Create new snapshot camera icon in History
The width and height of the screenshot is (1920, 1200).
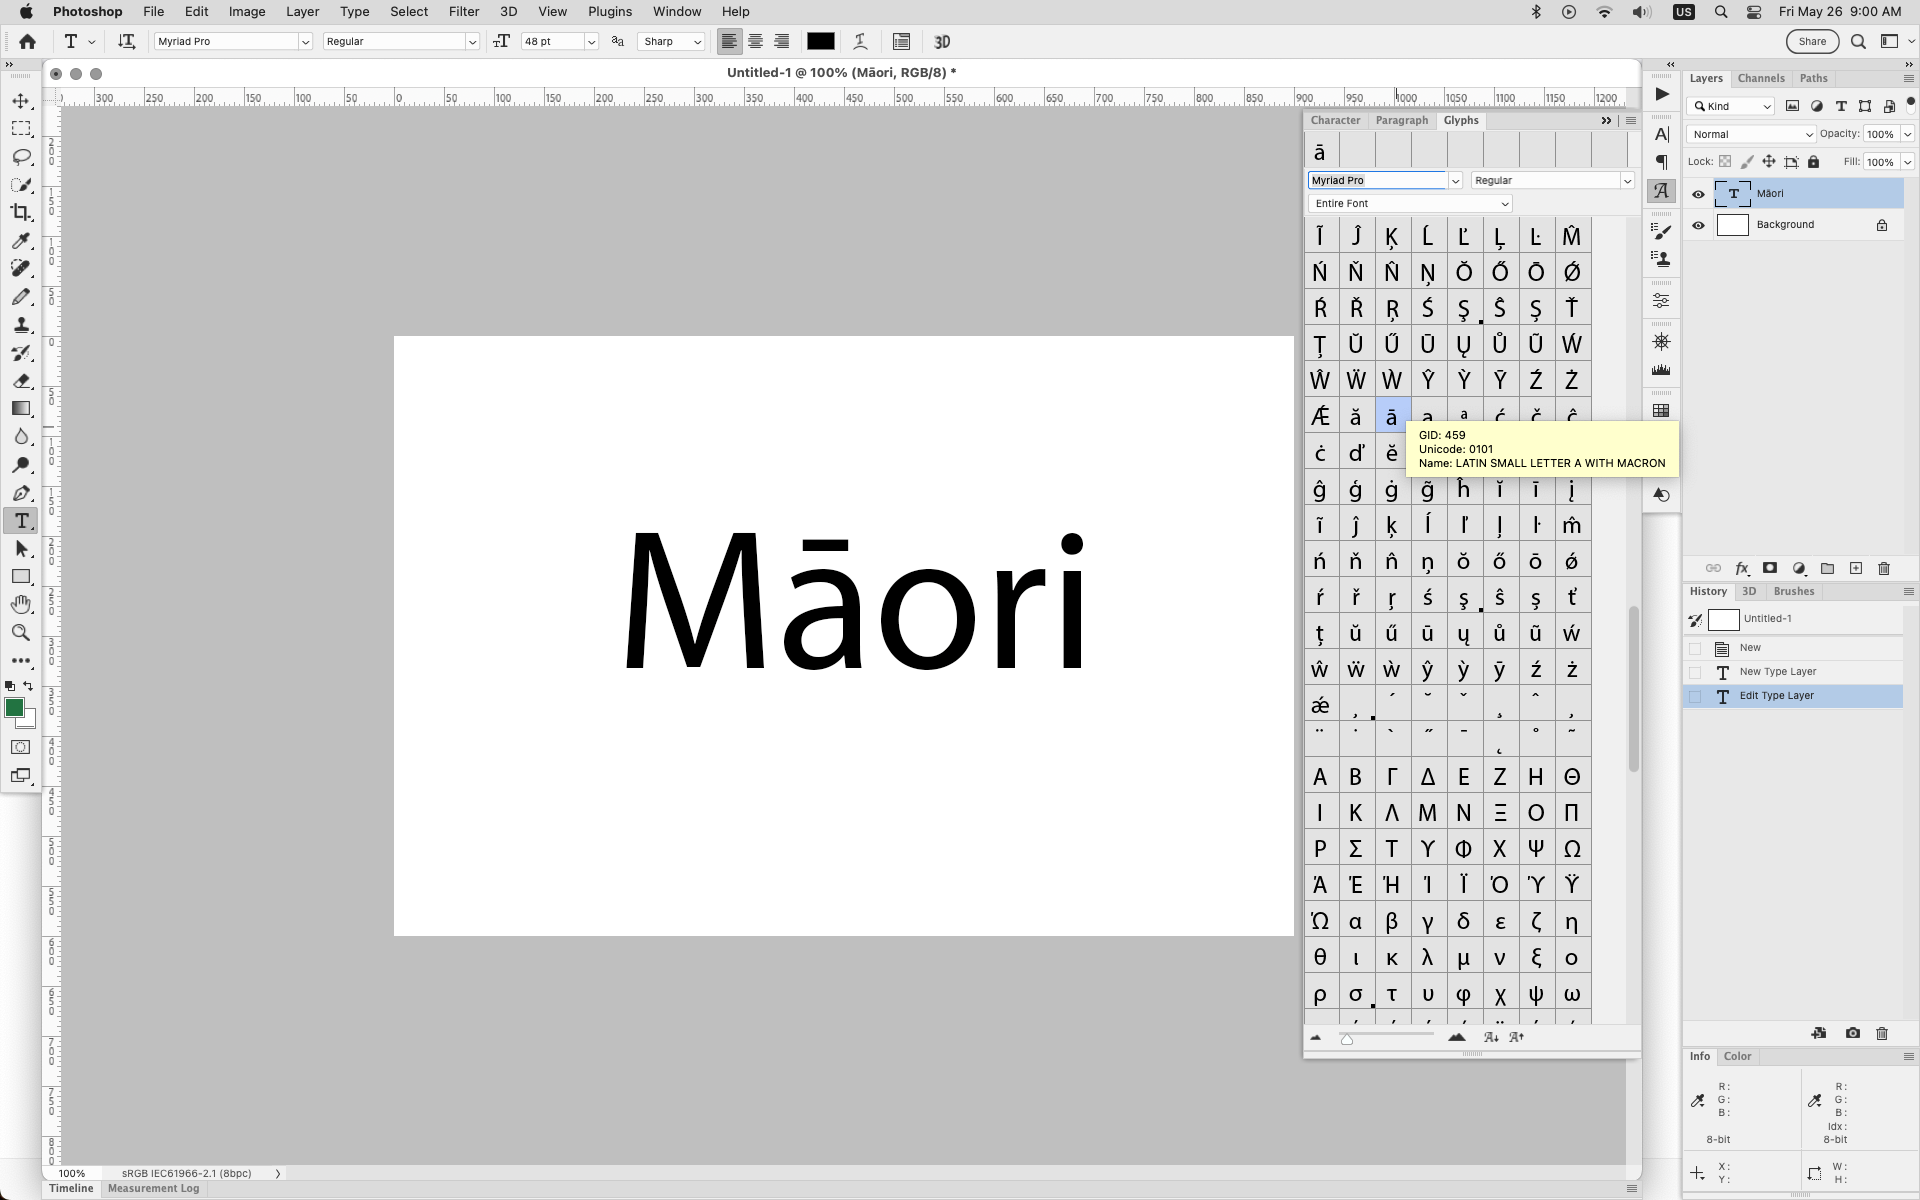tap(1852, 1033)
